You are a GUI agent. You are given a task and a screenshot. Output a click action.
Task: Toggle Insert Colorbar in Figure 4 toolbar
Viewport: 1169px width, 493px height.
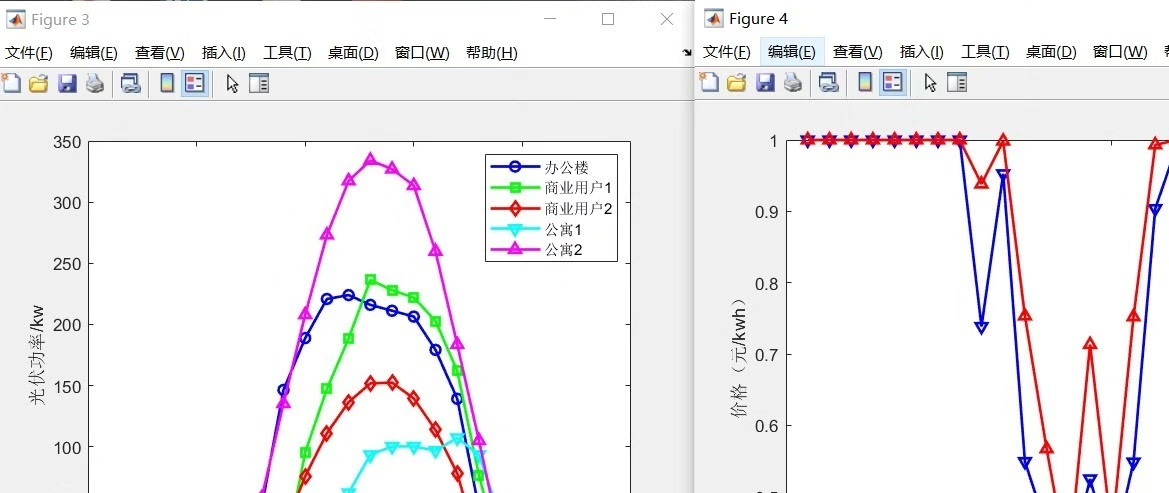point(865,82)
